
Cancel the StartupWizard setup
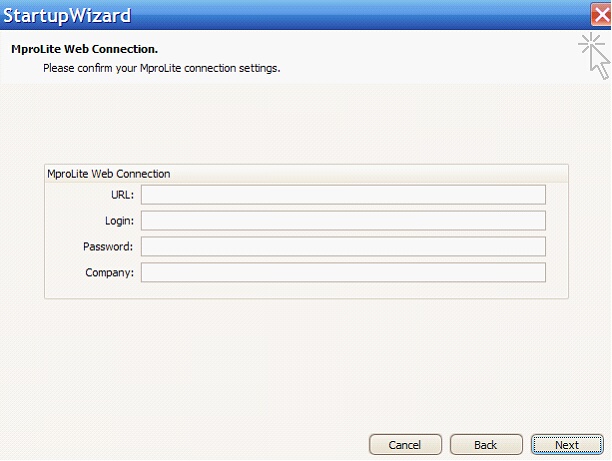pos(405,445)
